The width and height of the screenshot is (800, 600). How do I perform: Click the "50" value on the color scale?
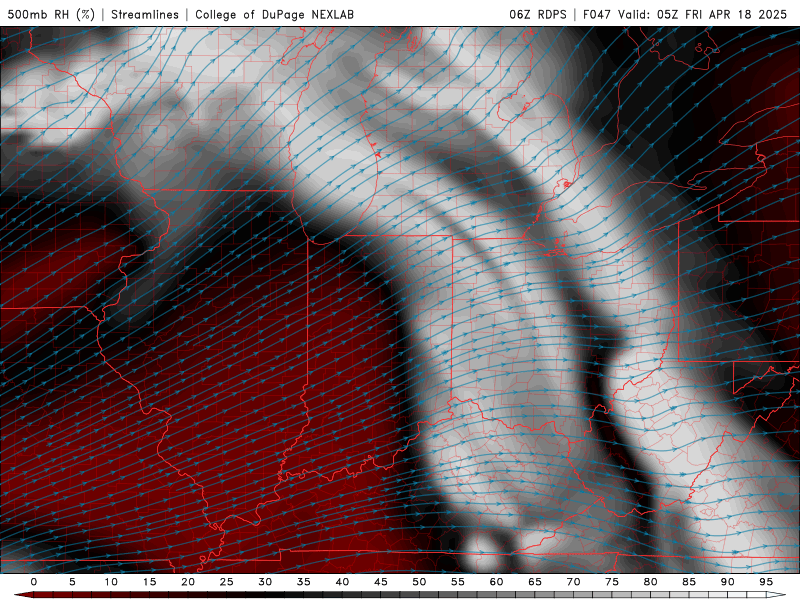pos(419,582)
